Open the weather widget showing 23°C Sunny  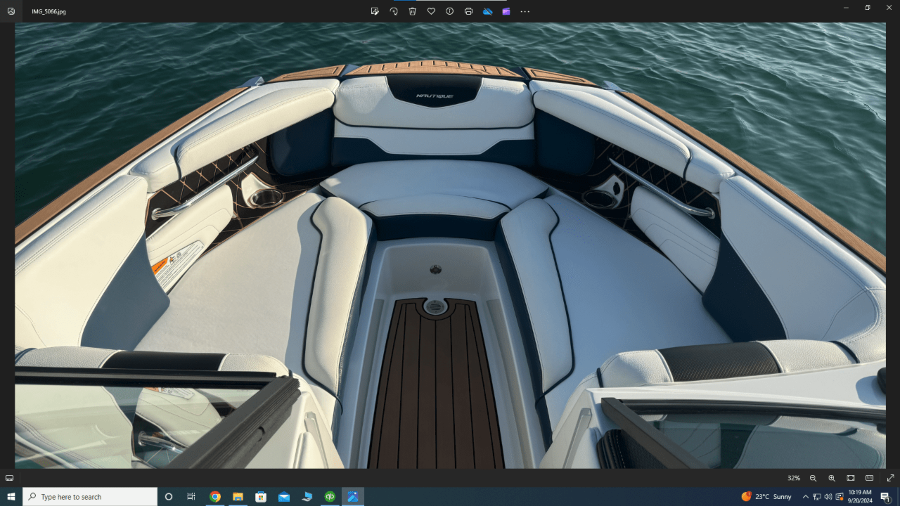(x=766, y=497)
